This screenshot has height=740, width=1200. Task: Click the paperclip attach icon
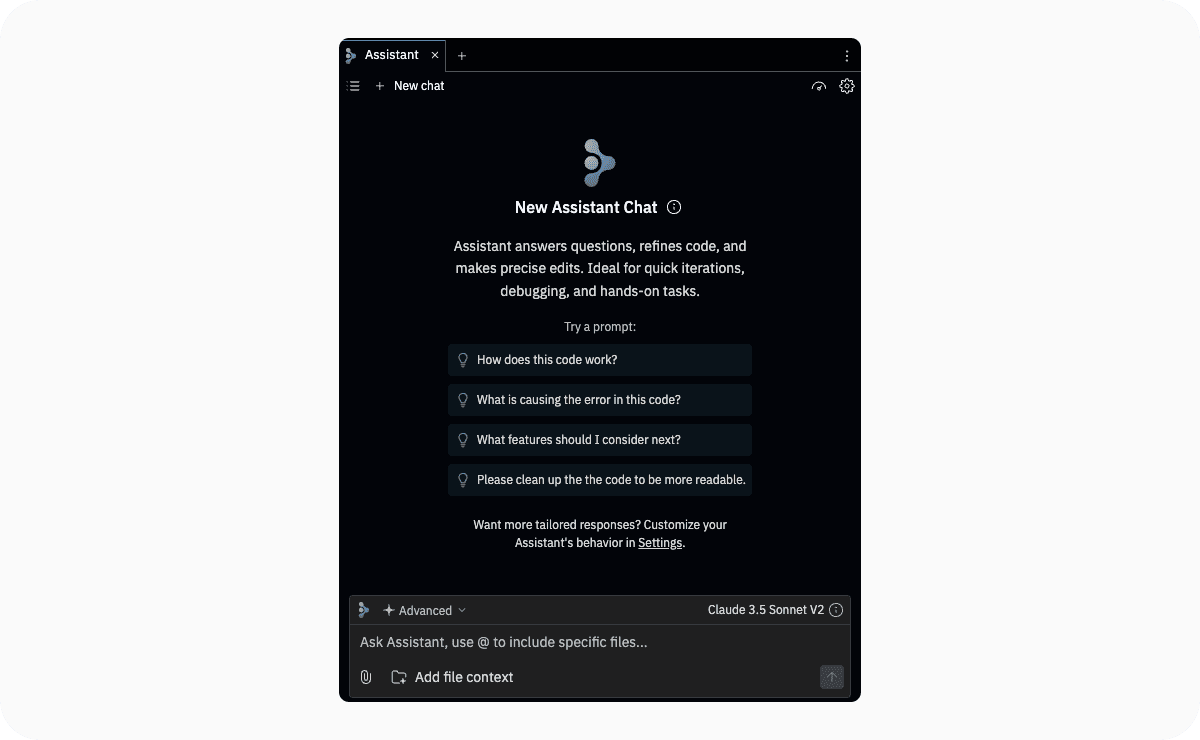click(x=366, y=677)
